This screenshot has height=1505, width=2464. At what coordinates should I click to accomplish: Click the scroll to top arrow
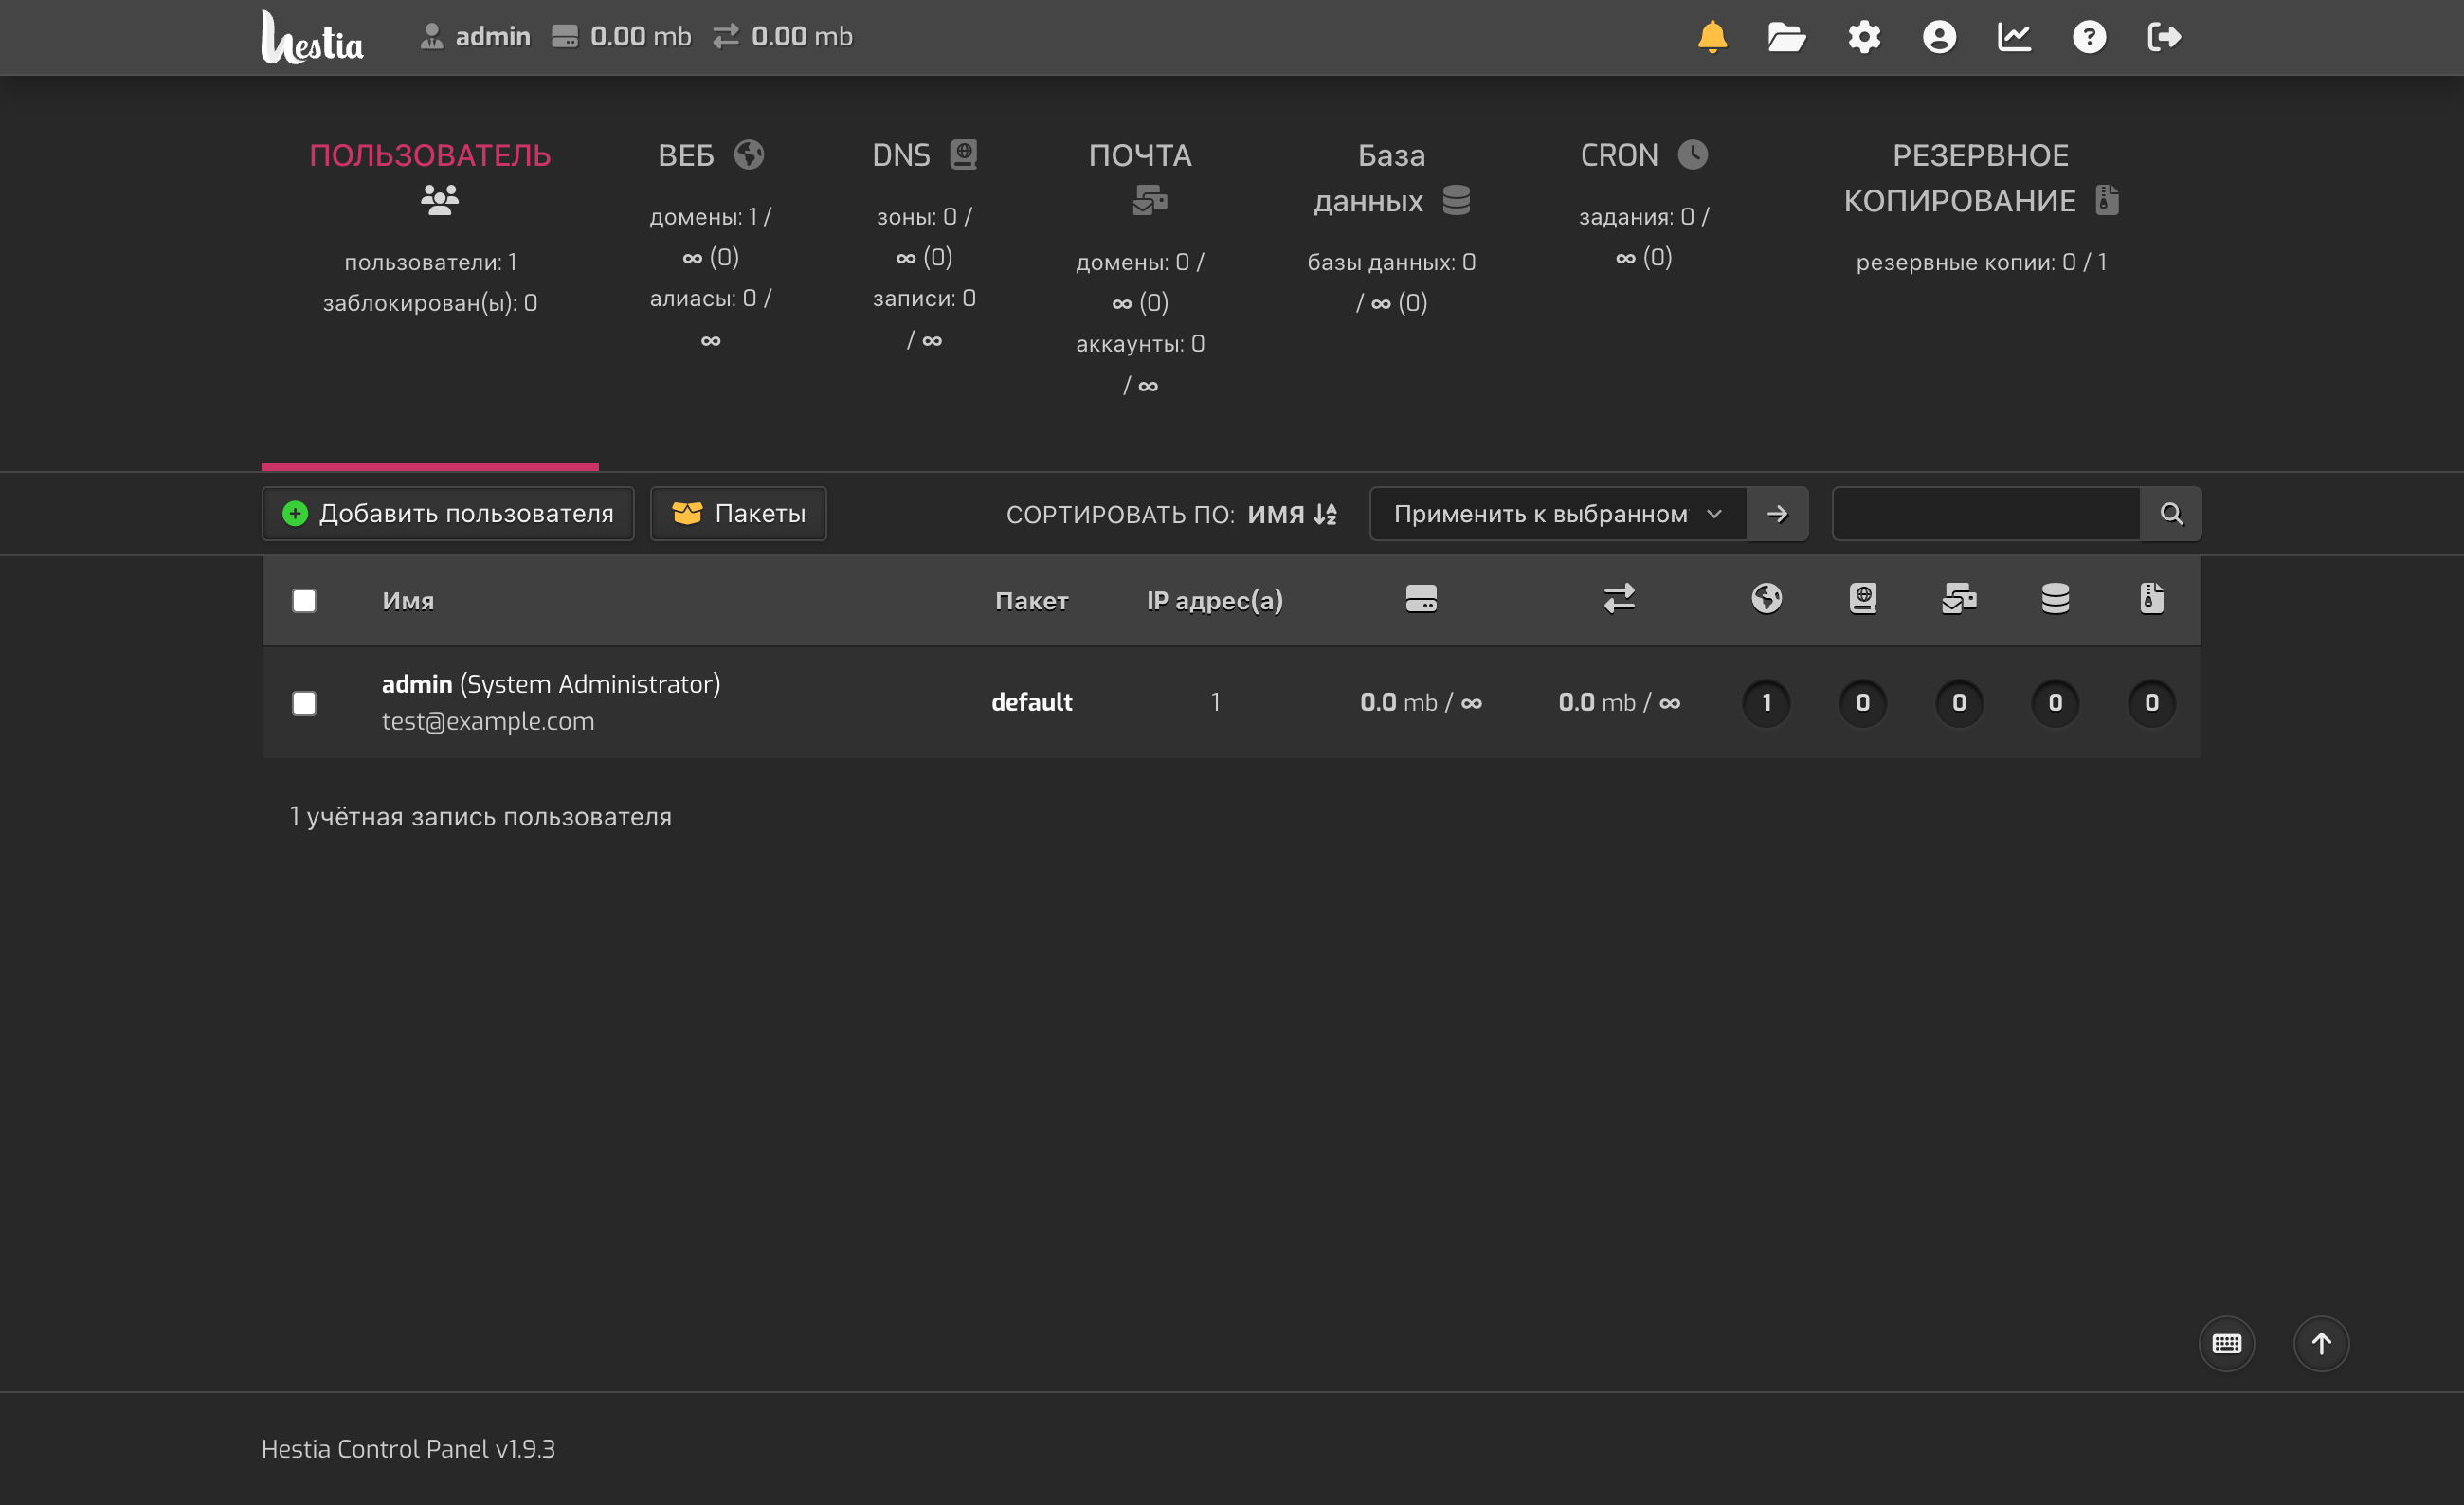2321,1343
